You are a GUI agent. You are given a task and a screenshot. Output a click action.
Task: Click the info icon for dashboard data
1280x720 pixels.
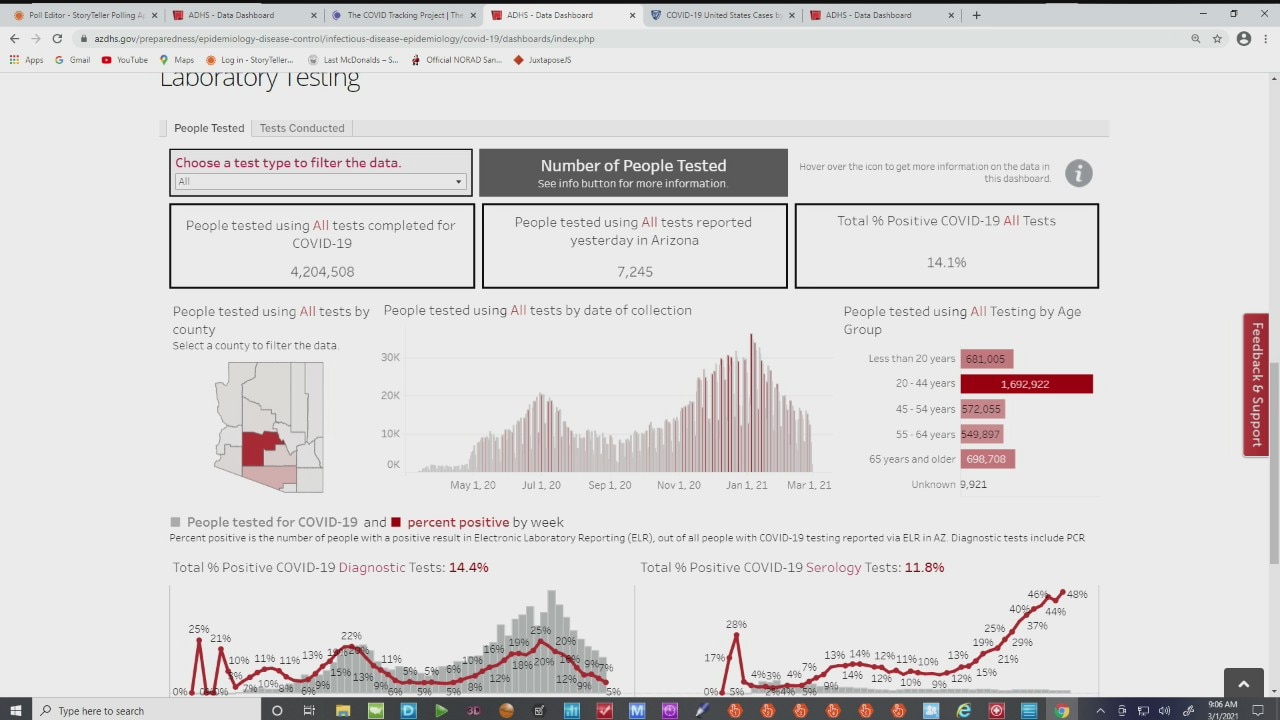pos(1078,173)
